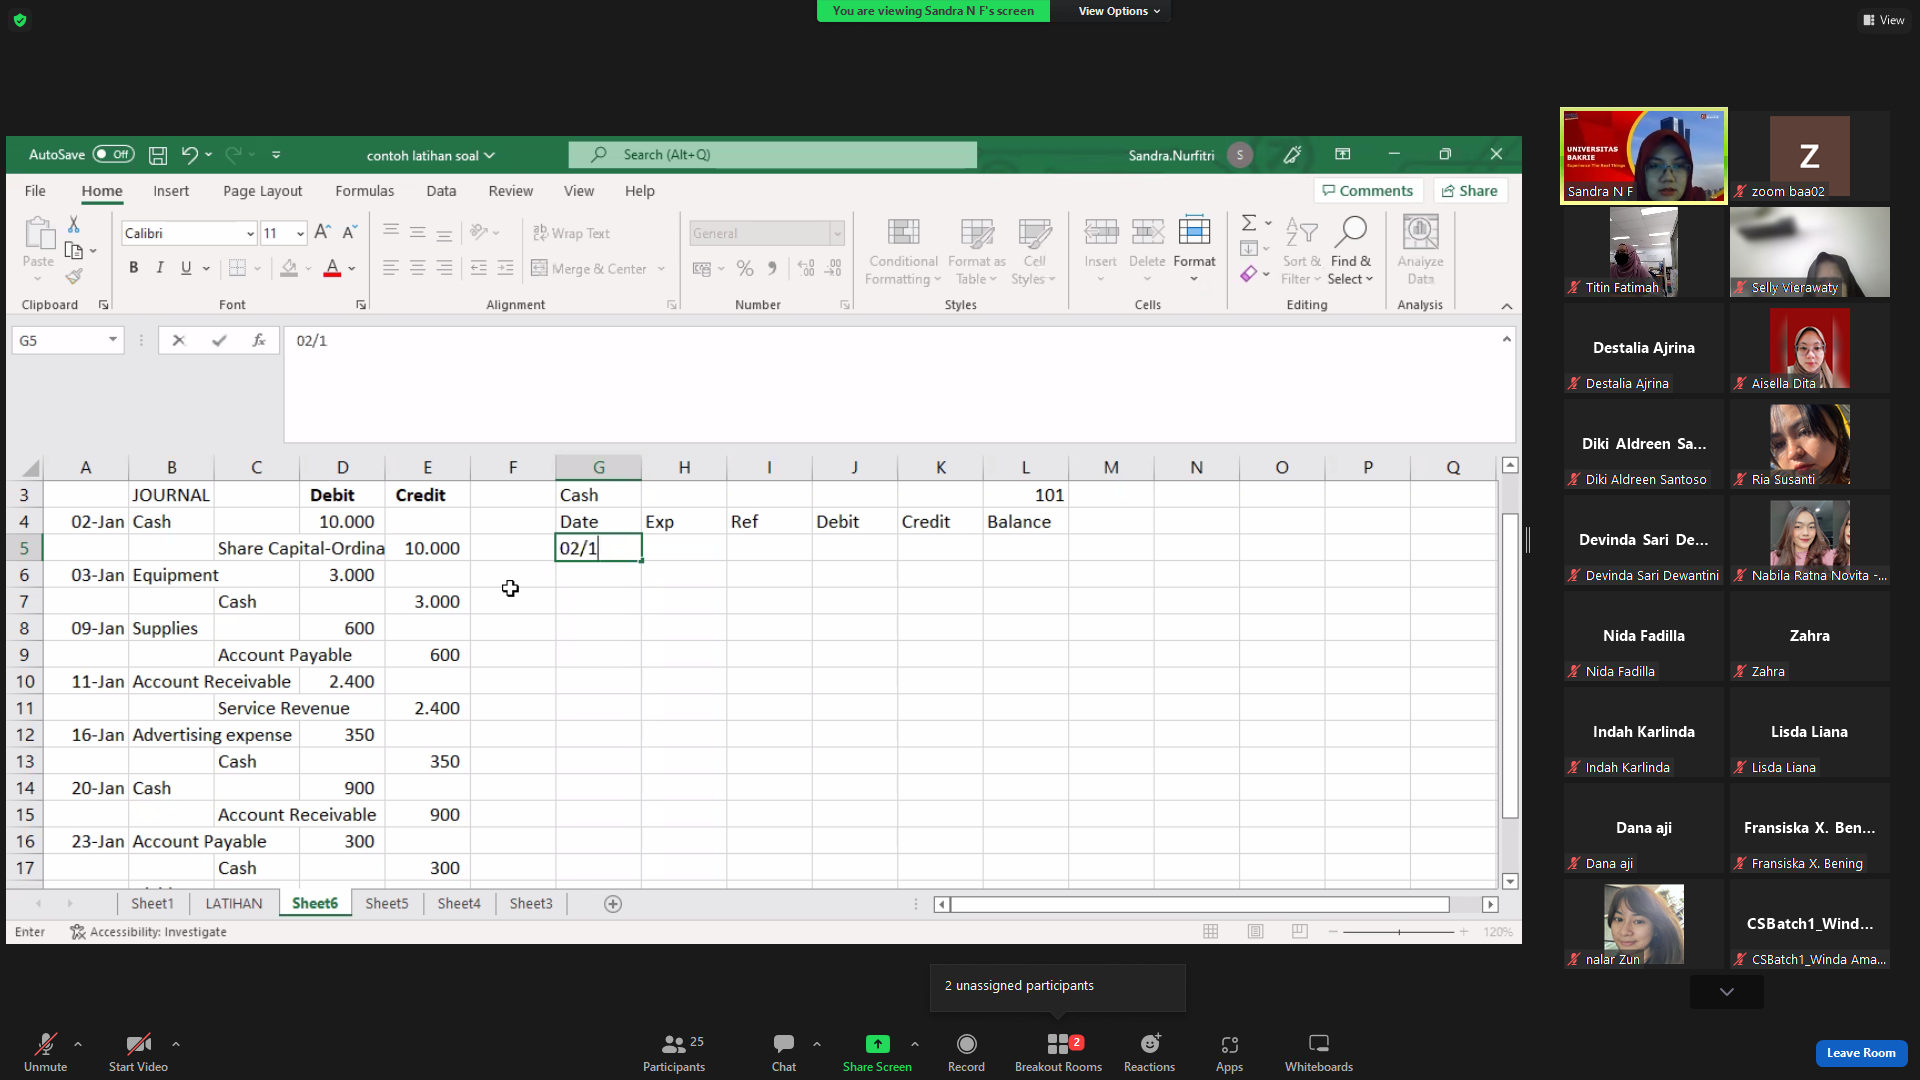Click the Center align icon
1920x1080 pixels.
coord(417,268)
